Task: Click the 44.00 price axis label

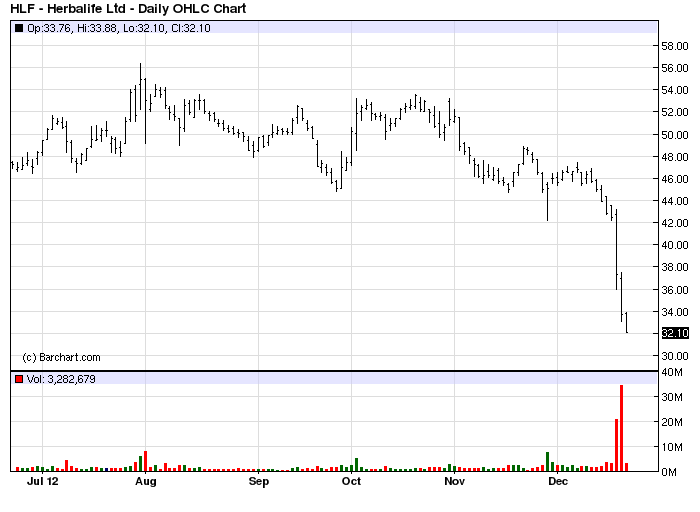Action: pos(675,201)
